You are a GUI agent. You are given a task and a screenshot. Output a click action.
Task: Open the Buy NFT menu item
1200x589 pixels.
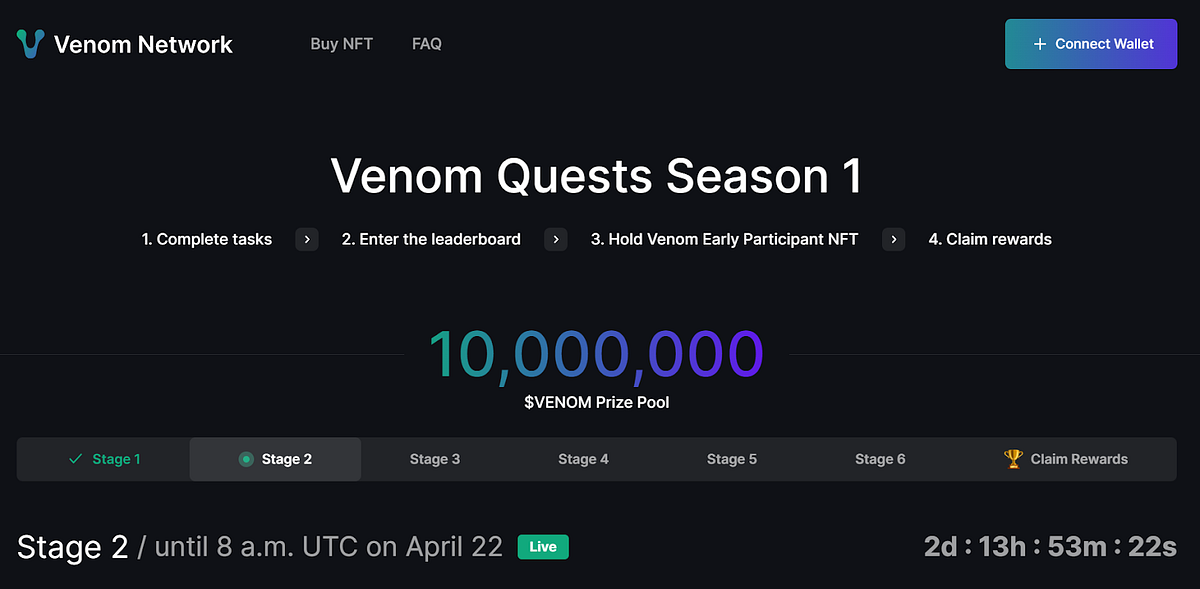tap(341, 43)
